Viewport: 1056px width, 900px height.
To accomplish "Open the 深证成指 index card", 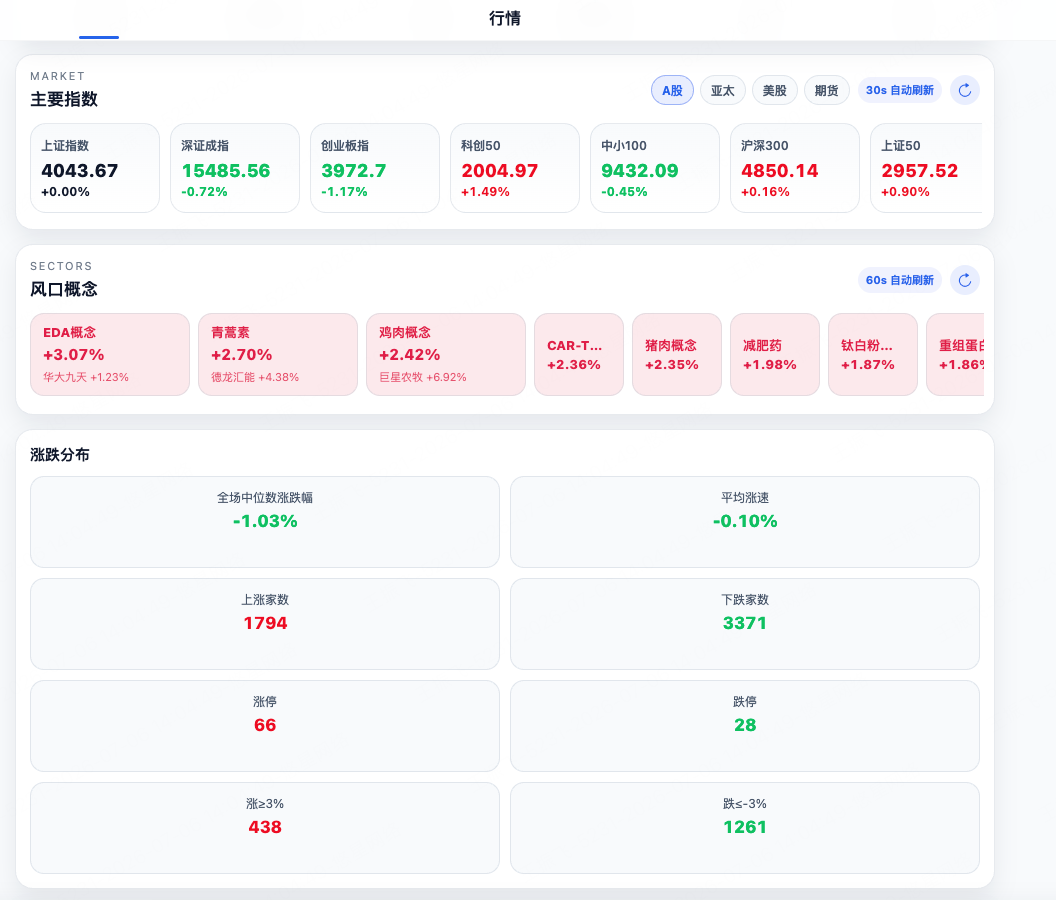I will [235, 168].
